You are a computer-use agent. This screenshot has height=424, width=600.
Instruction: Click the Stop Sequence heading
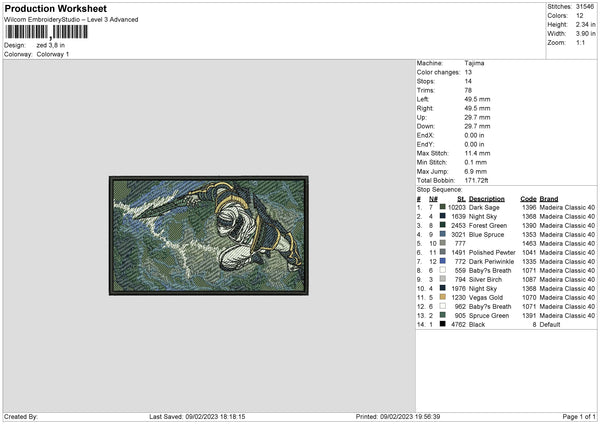coord(439,188)
